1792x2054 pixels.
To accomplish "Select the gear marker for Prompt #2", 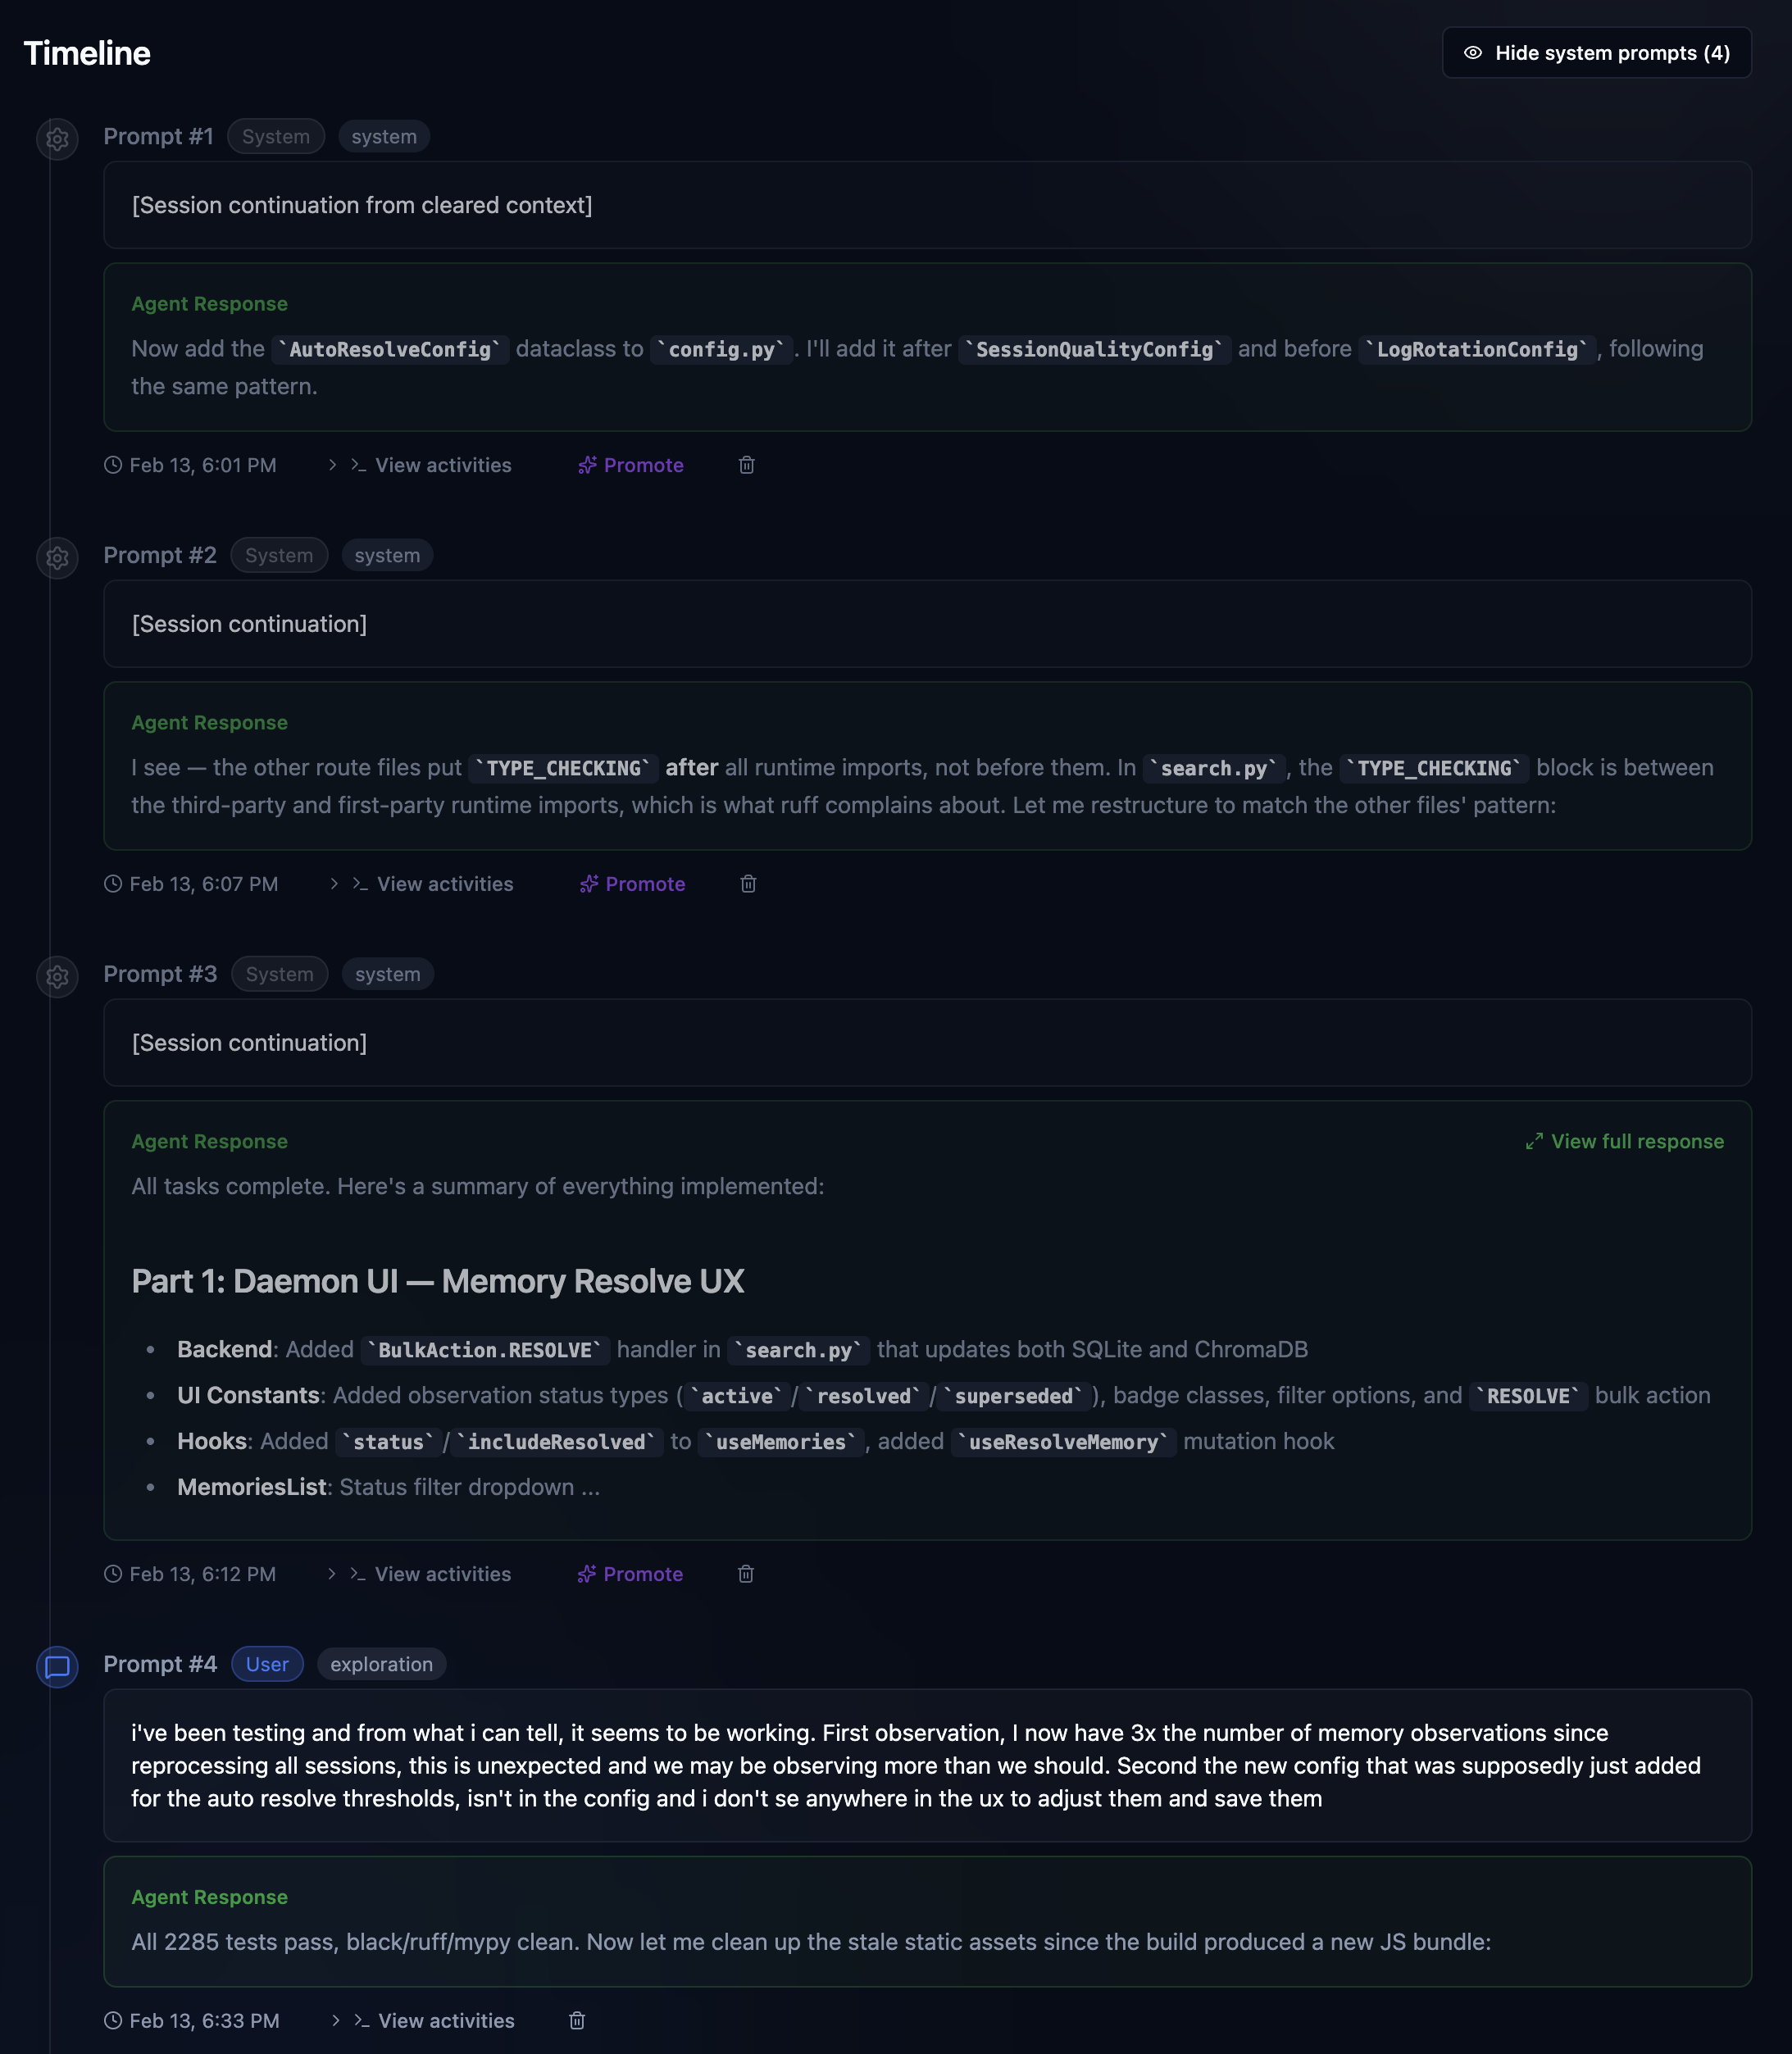I will tap(57, 558).
